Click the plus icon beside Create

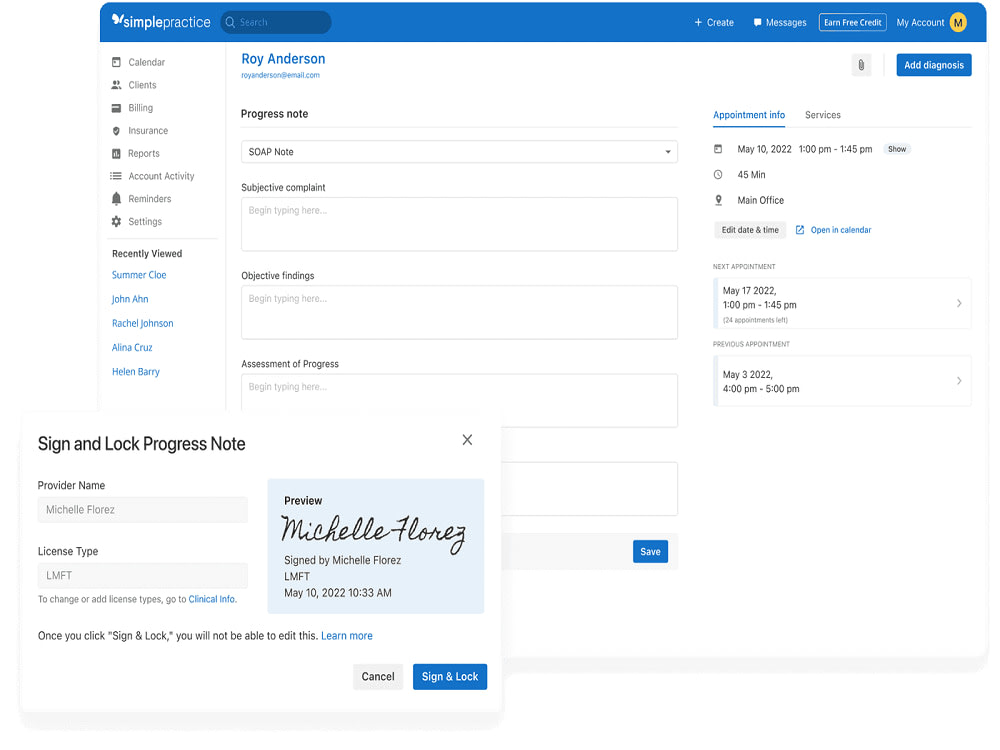coord(698,22)
